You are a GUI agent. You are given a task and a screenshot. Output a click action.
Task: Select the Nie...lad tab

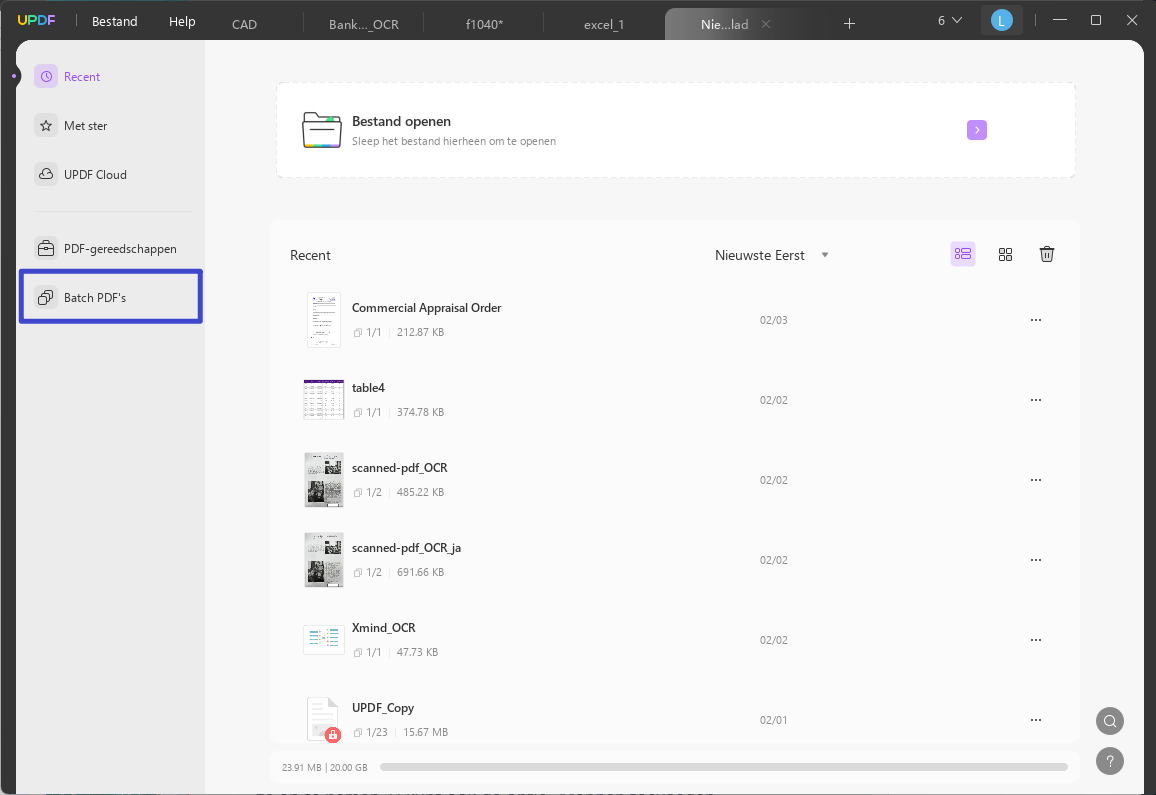(x=724, y=24)
